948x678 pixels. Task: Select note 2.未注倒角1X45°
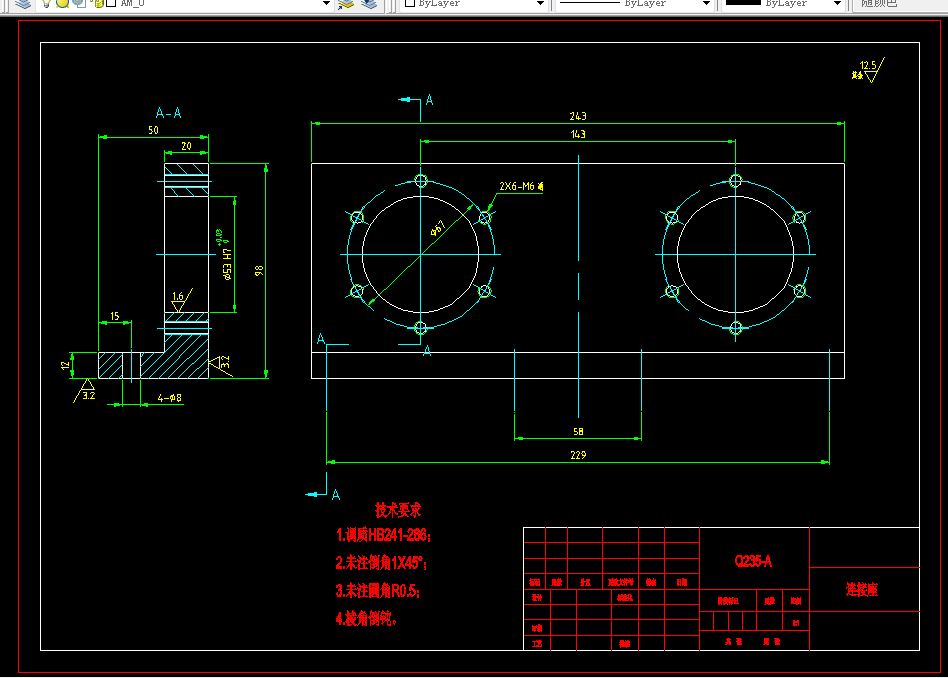click(x=381, y=562)
